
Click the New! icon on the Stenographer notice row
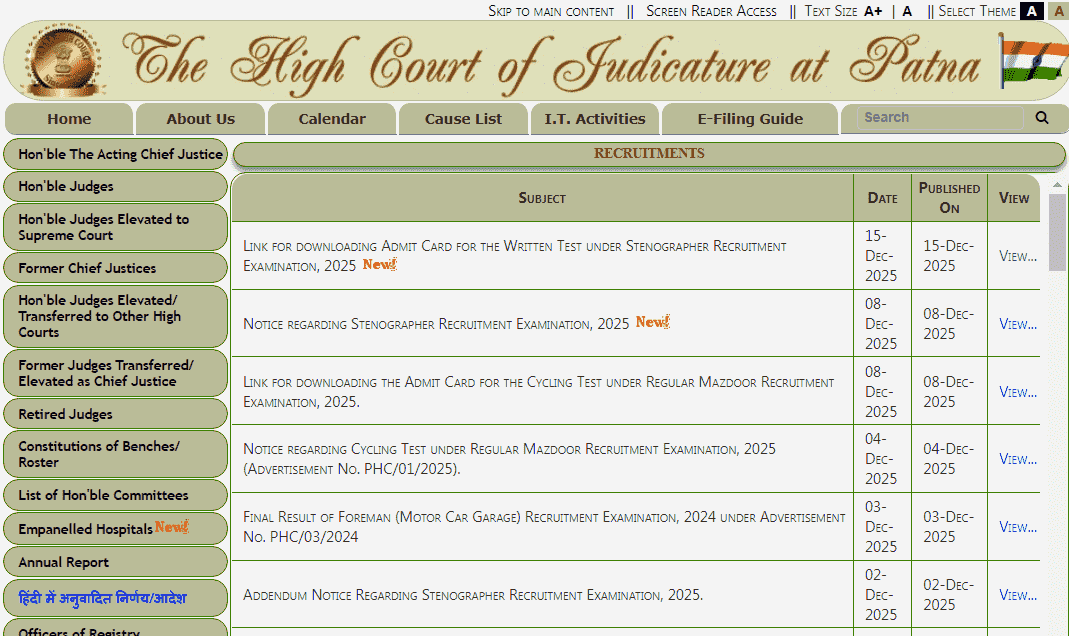652,322
